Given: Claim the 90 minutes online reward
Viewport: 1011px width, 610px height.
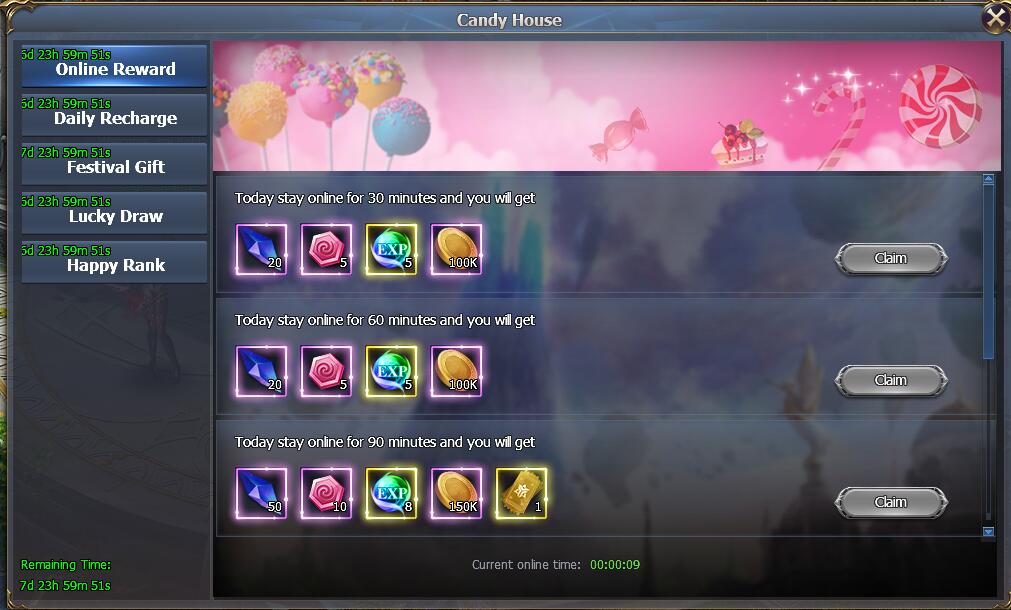Looking at the screenshot, I should (891, 502).
